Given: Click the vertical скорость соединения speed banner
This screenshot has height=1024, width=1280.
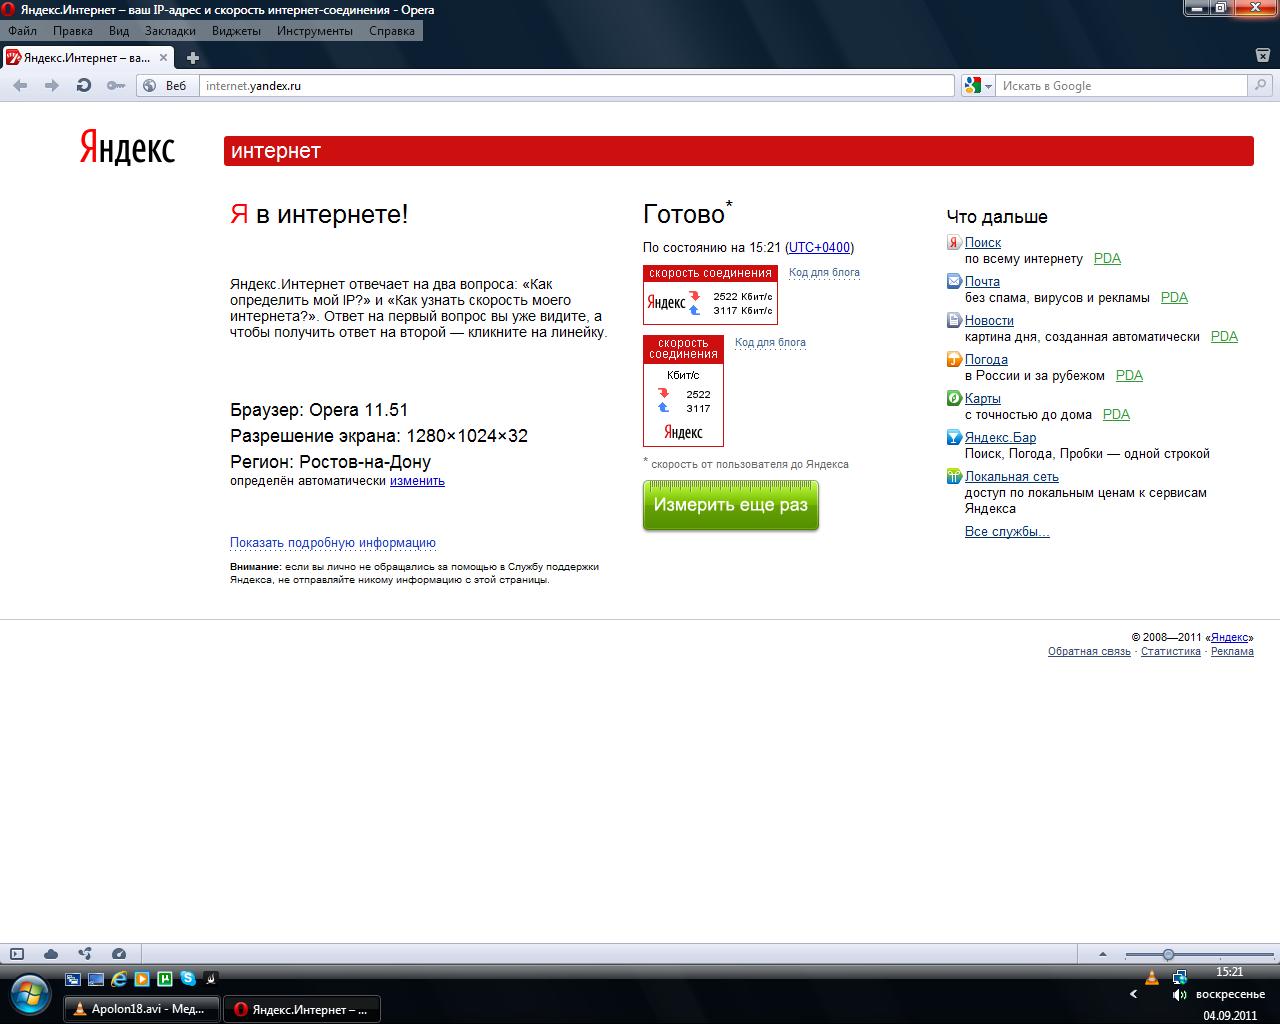Looking at the screenshot, I should coord(683,391).
